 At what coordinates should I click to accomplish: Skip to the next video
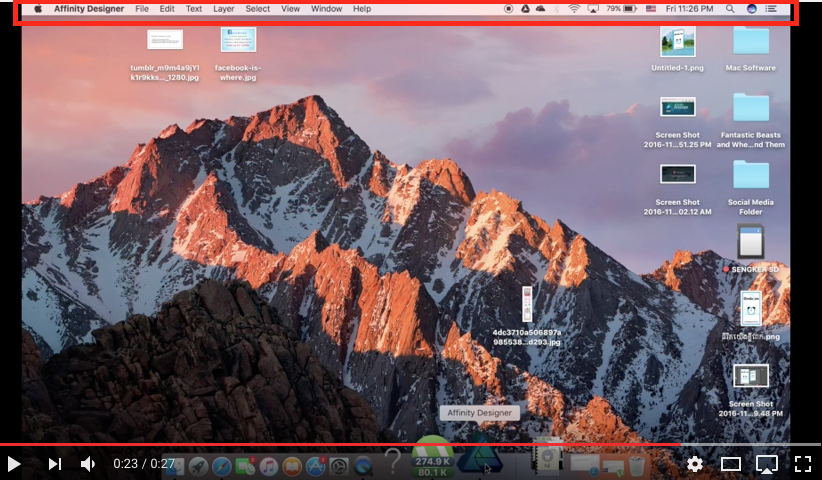coord(55,464)
